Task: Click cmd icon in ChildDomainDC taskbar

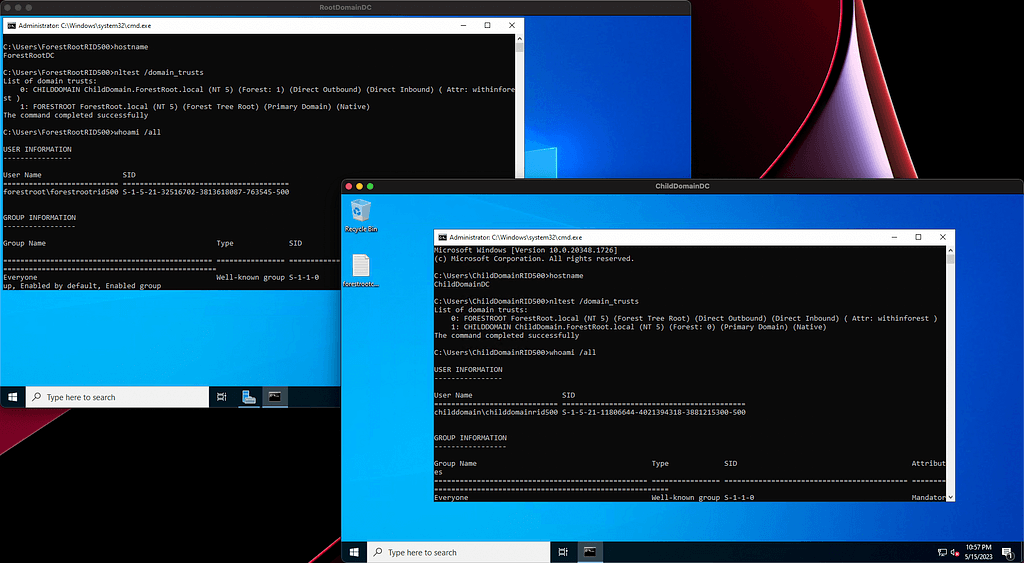Action: [x=591, y=552]
